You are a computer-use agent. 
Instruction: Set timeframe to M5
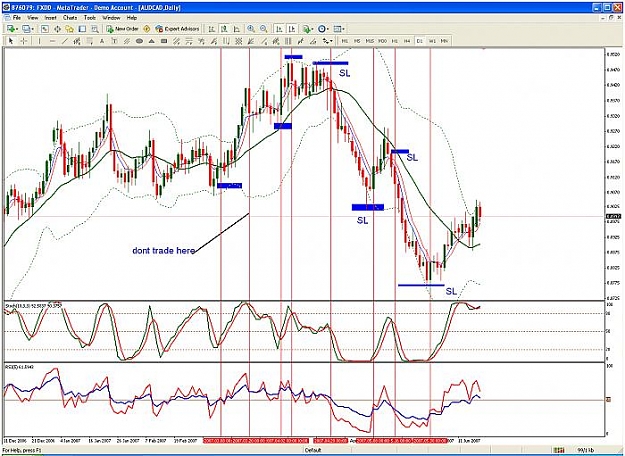[357, 41]
